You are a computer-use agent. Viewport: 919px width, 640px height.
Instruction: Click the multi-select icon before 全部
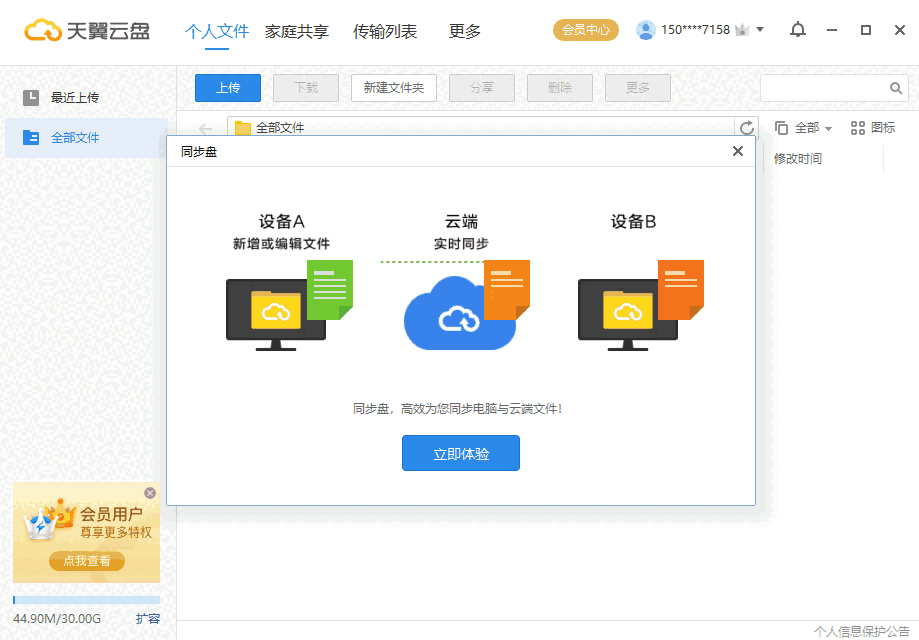click(x=781, y=127)
